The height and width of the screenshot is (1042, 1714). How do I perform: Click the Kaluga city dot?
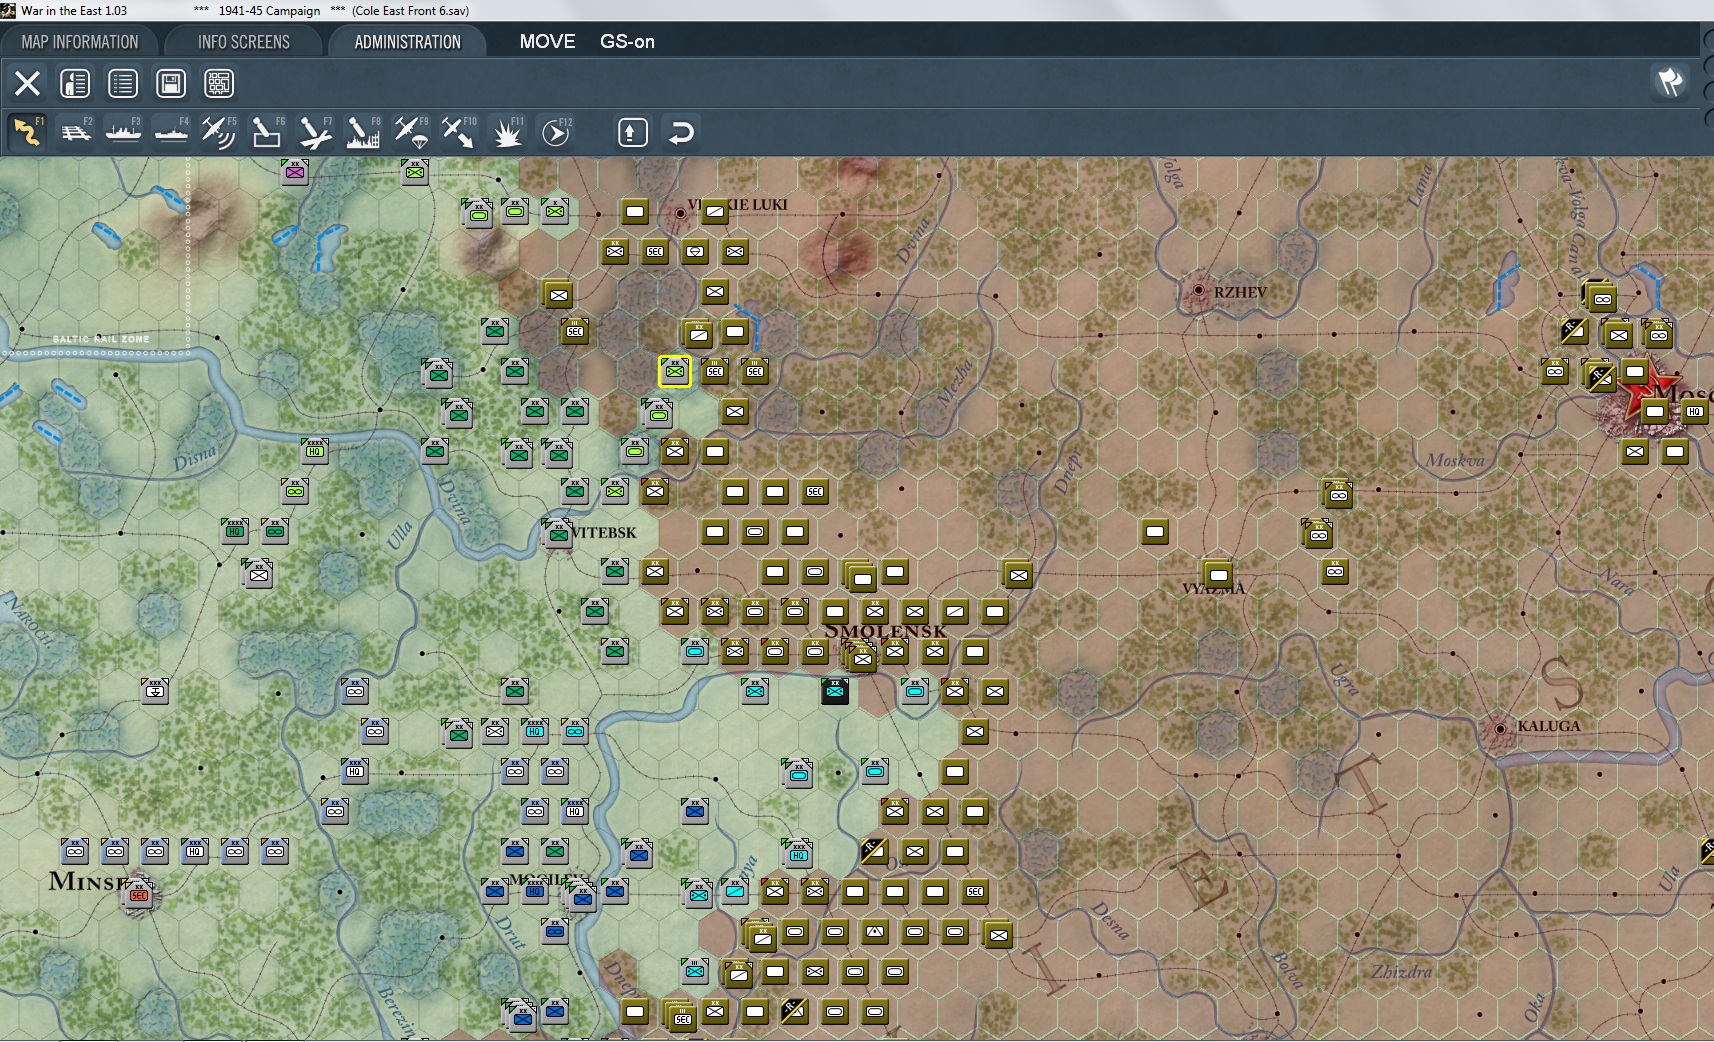tap(1499, 729)
